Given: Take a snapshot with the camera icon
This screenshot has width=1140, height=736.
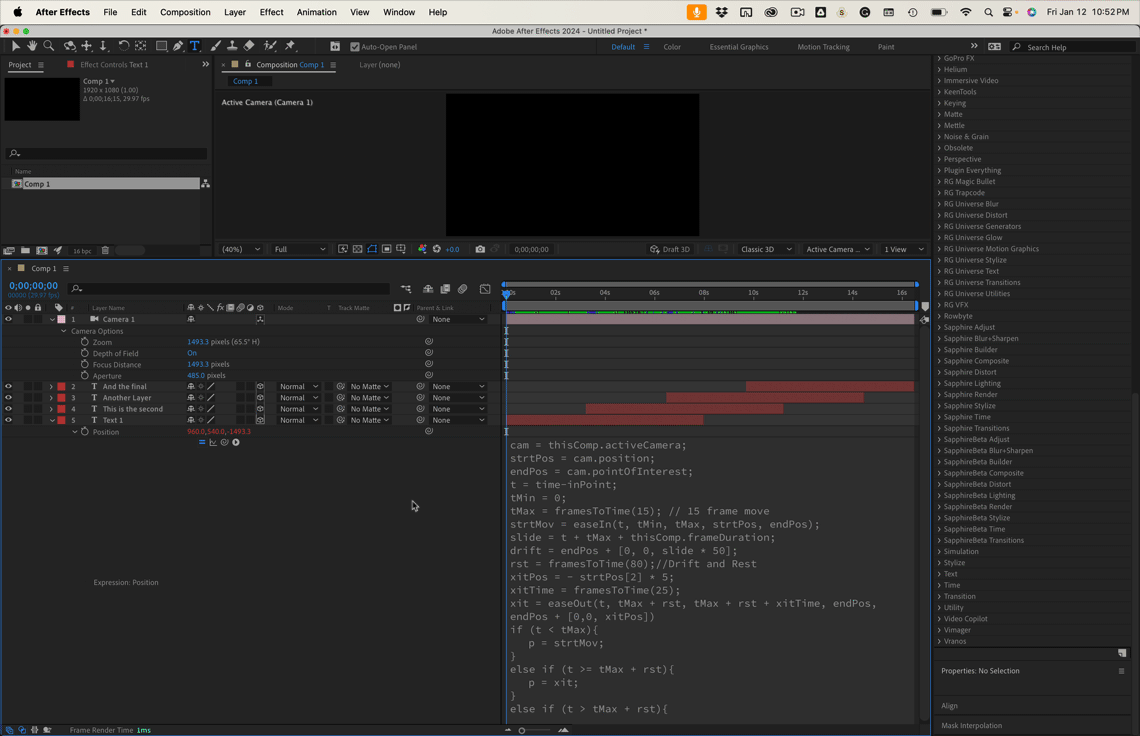Looking at the screenshot, I should [480, 249].
